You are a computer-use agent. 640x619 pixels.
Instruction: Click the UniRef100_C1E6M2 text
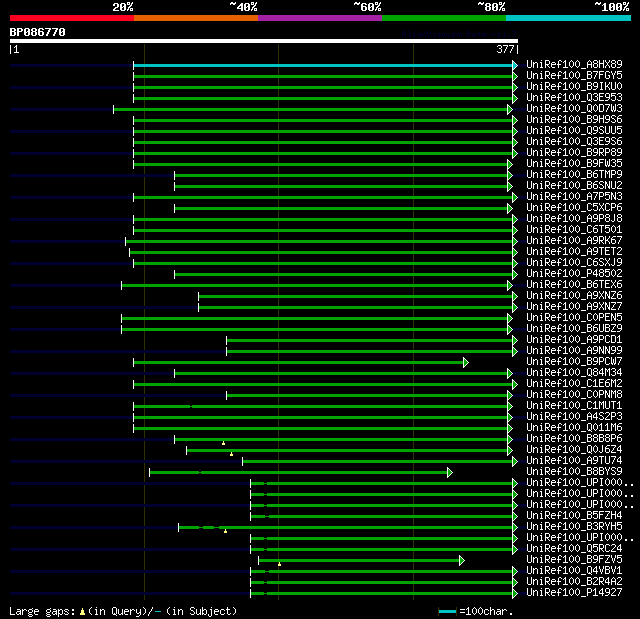pos(574,384)
